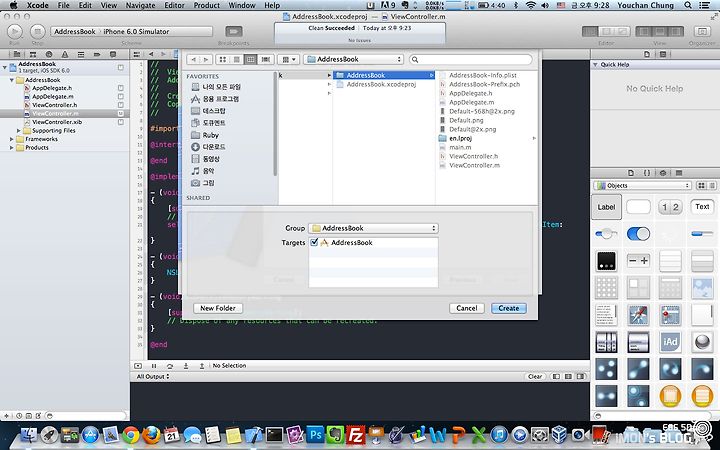Viewport: 720px width, 450px height.
Task: Go forward in file dialog navigation
Action: point(206,60)
